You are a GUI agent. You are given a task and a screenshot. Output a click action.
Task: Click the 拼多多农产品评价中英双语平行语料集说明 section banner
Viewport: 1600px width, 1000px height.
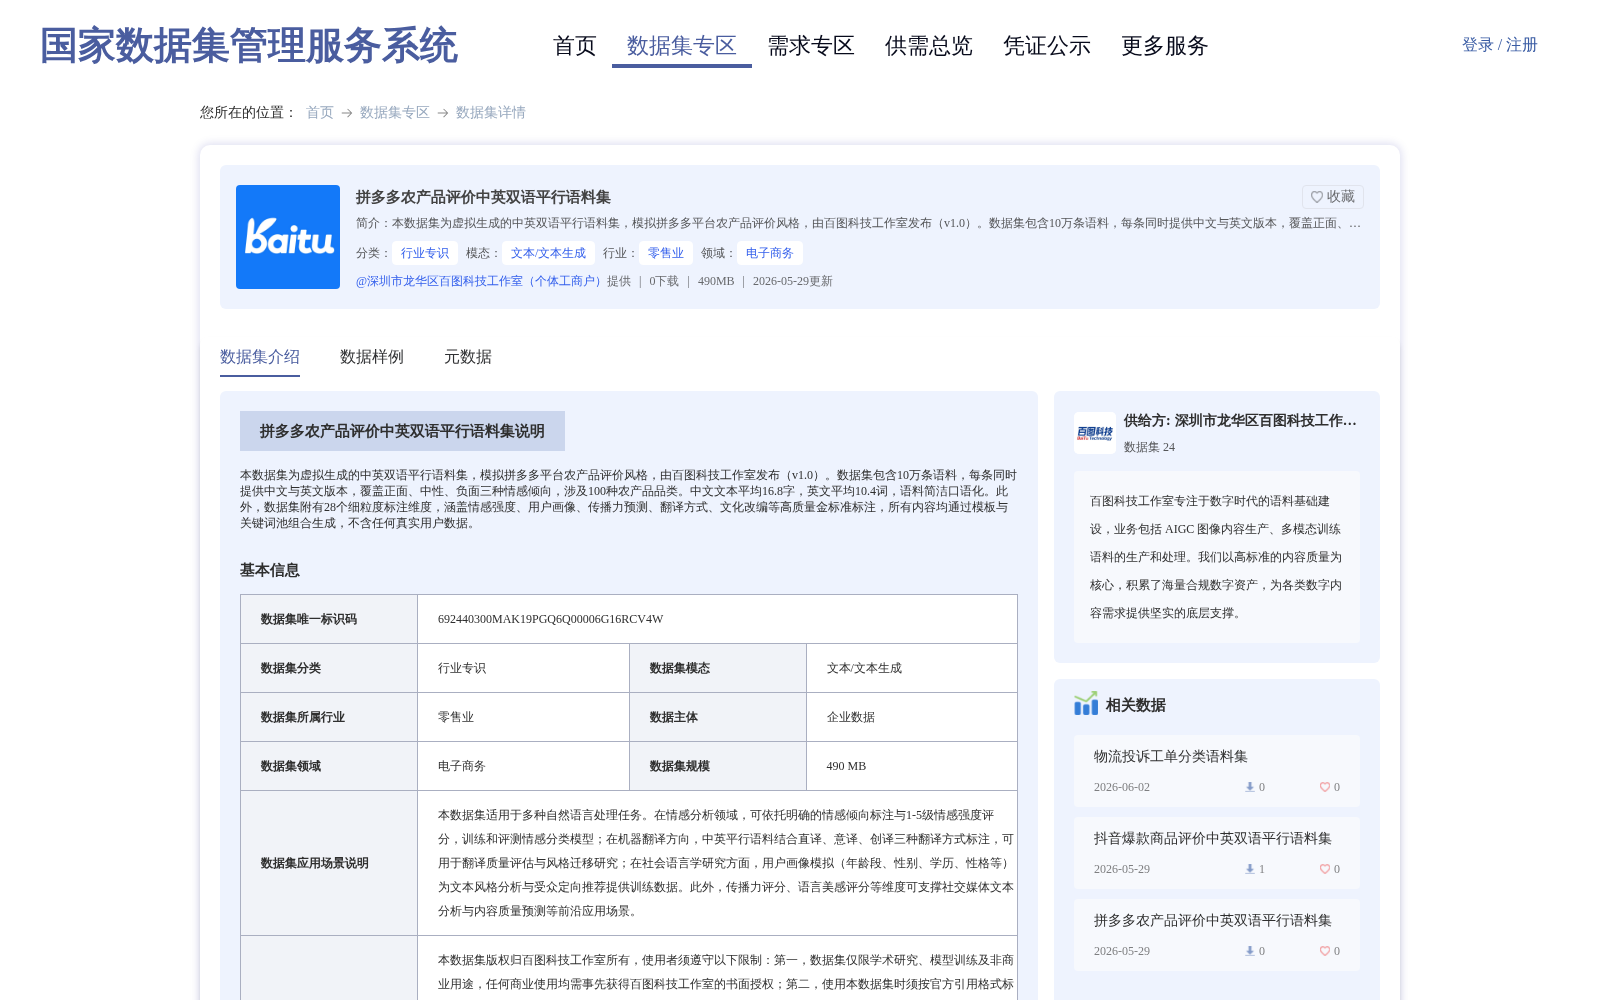coord(402,431)
